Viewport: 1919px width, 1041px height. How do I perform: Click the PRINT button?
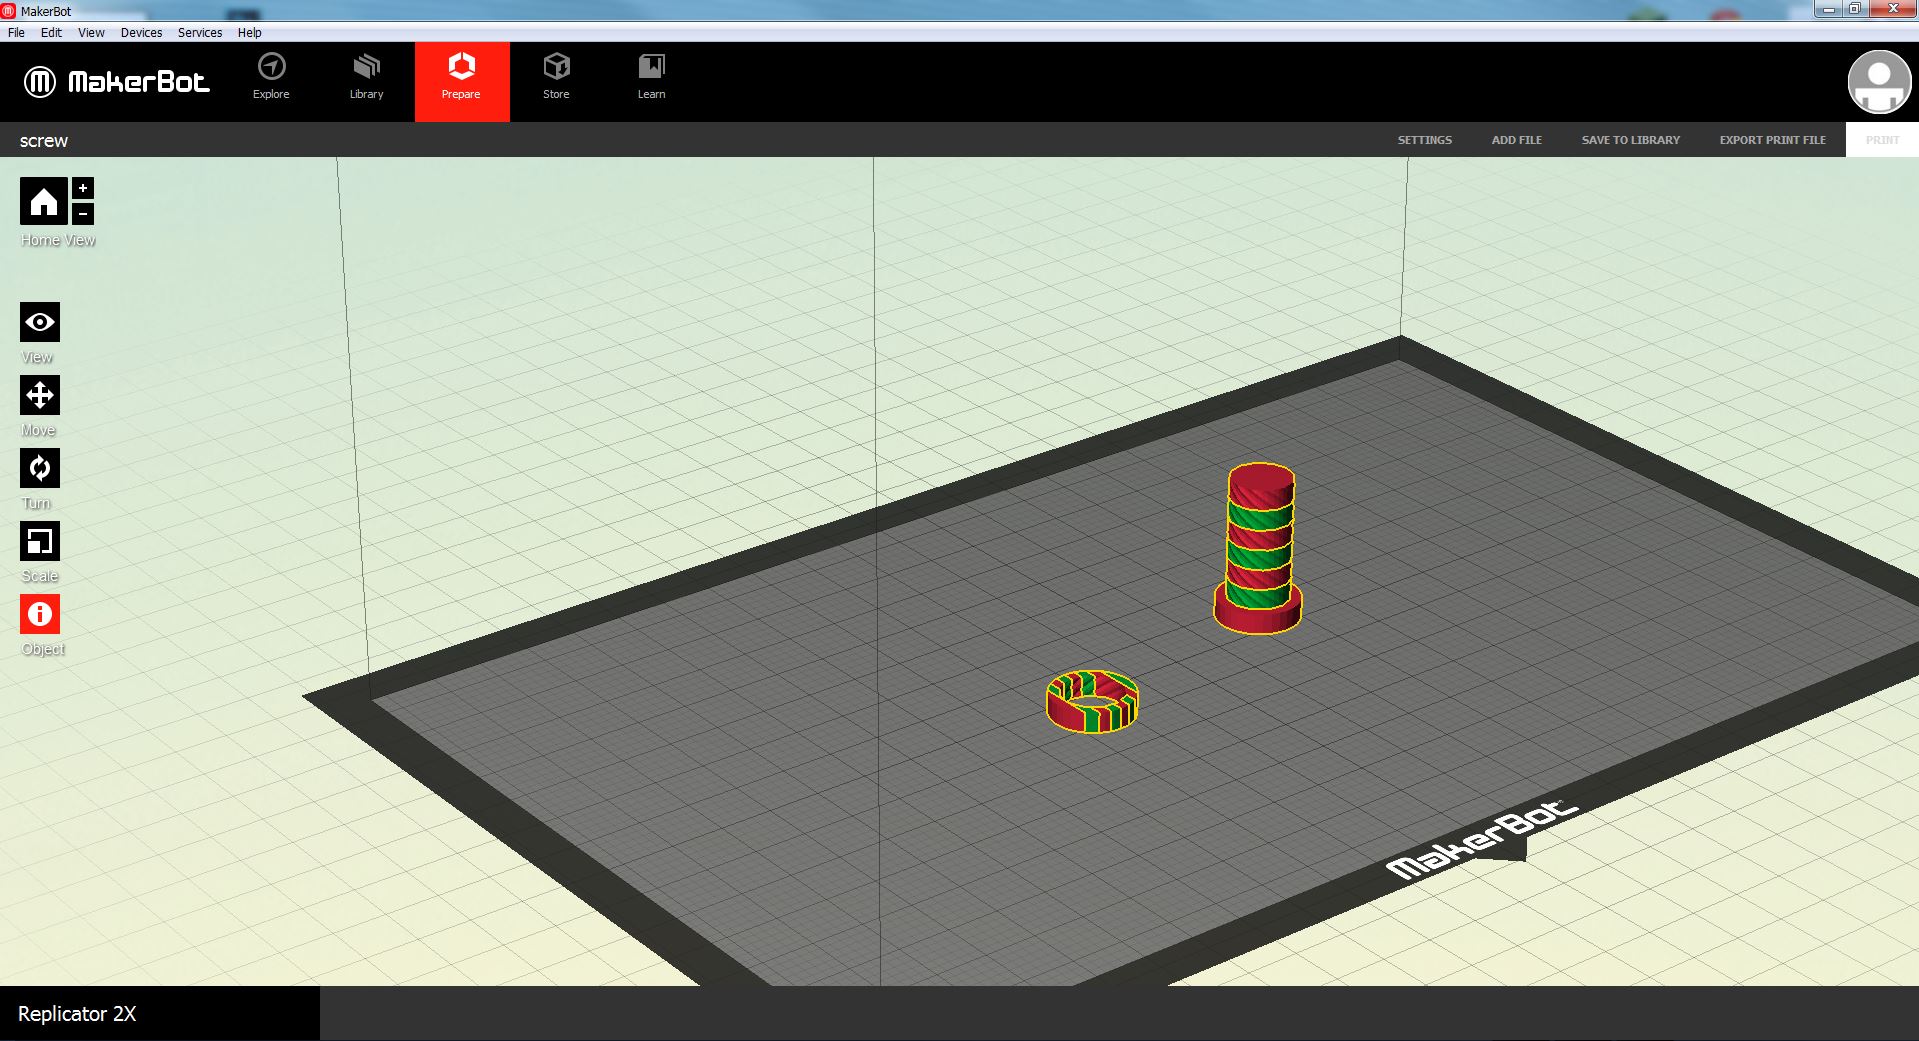tap(1882, 140)
